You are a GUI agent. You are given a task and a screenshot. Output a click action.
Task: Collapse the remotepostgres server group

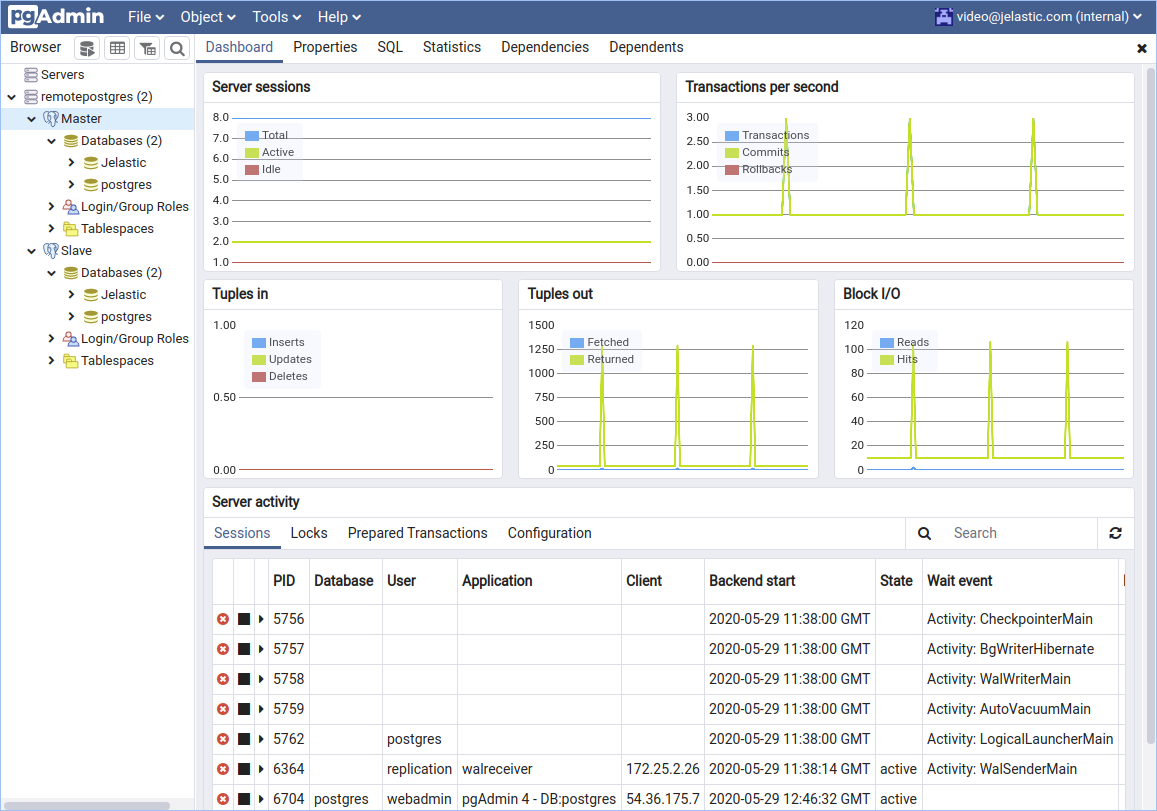12,97
